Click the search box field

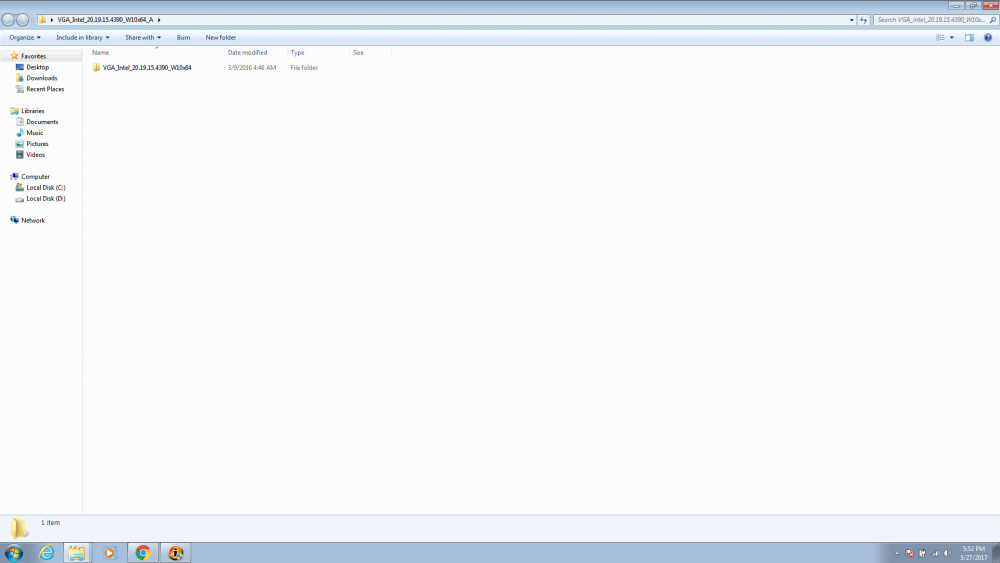(930, 20)
